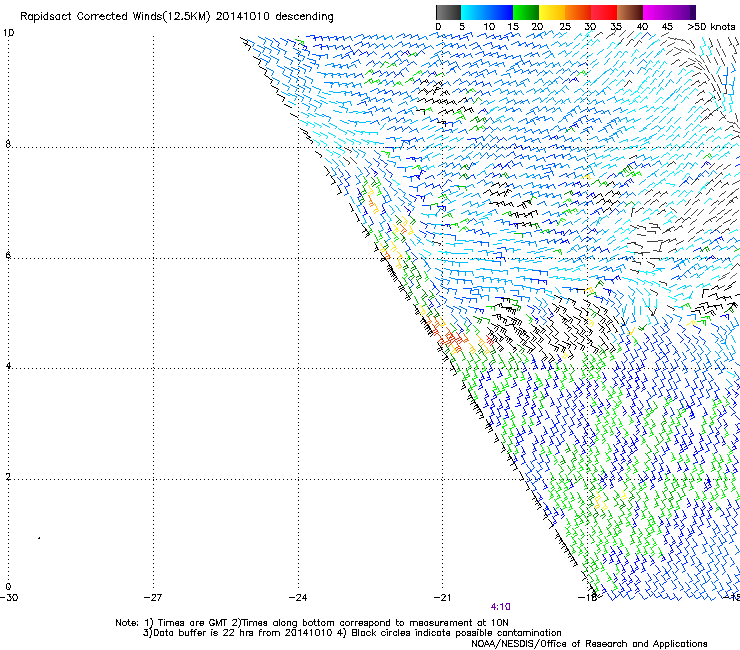
Task: Click the longitude '-21' label on bottom axis
Action: tap(442, 598)
